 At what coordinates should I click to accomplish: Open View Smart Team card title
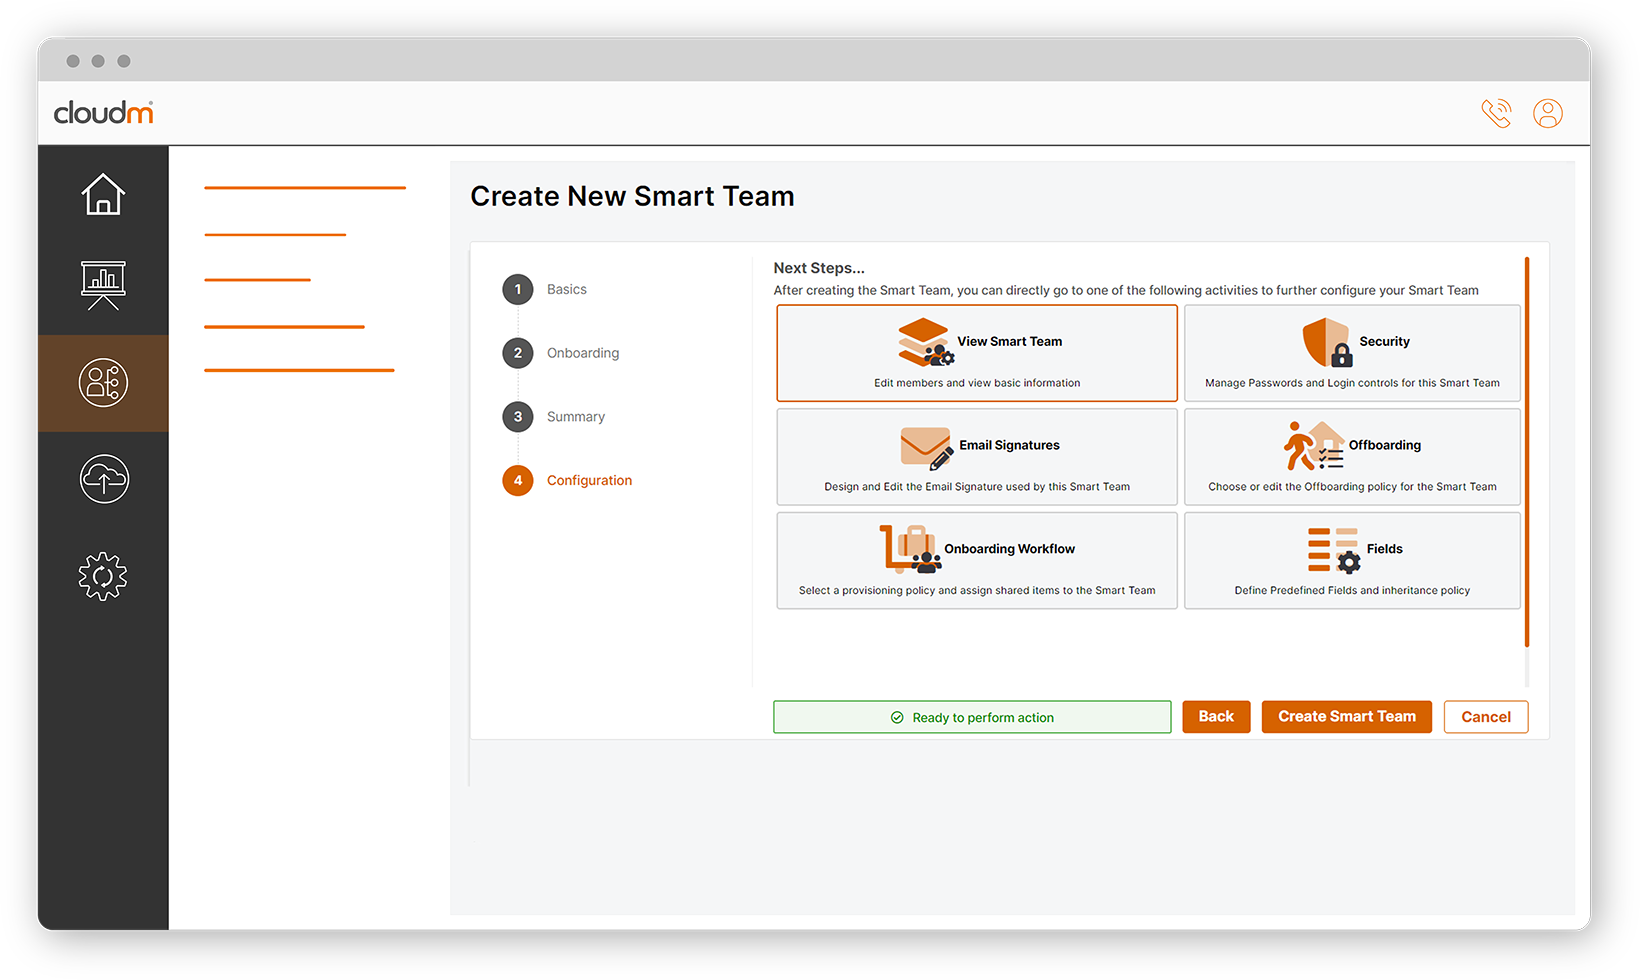click(1010, 342)
